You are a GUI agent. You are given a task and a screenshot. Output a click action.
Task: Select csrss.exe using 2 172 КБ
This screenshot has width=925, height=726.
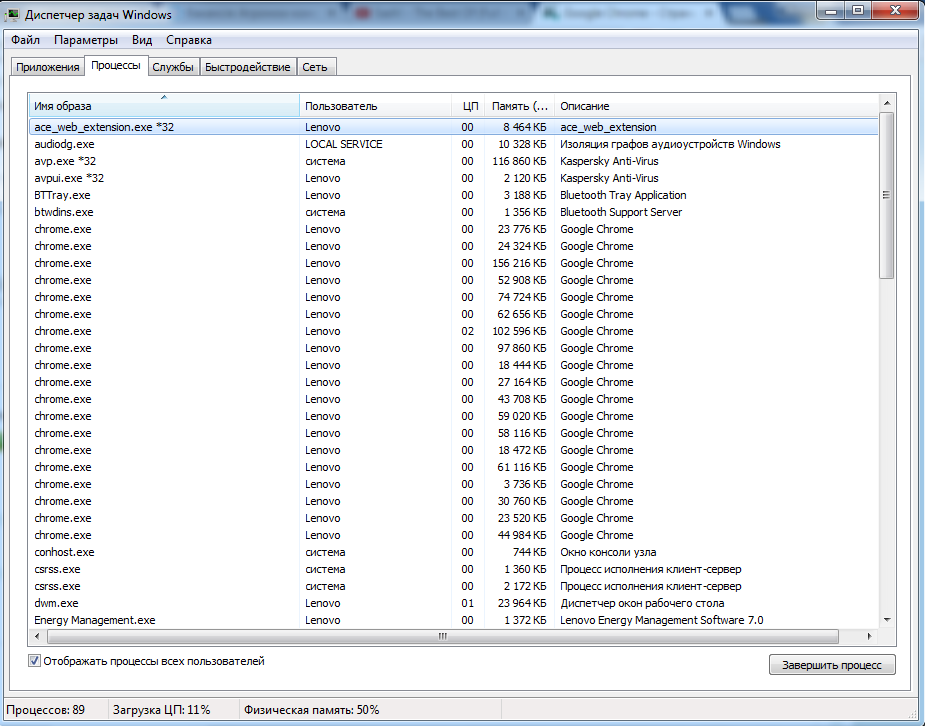pos(453,586)
